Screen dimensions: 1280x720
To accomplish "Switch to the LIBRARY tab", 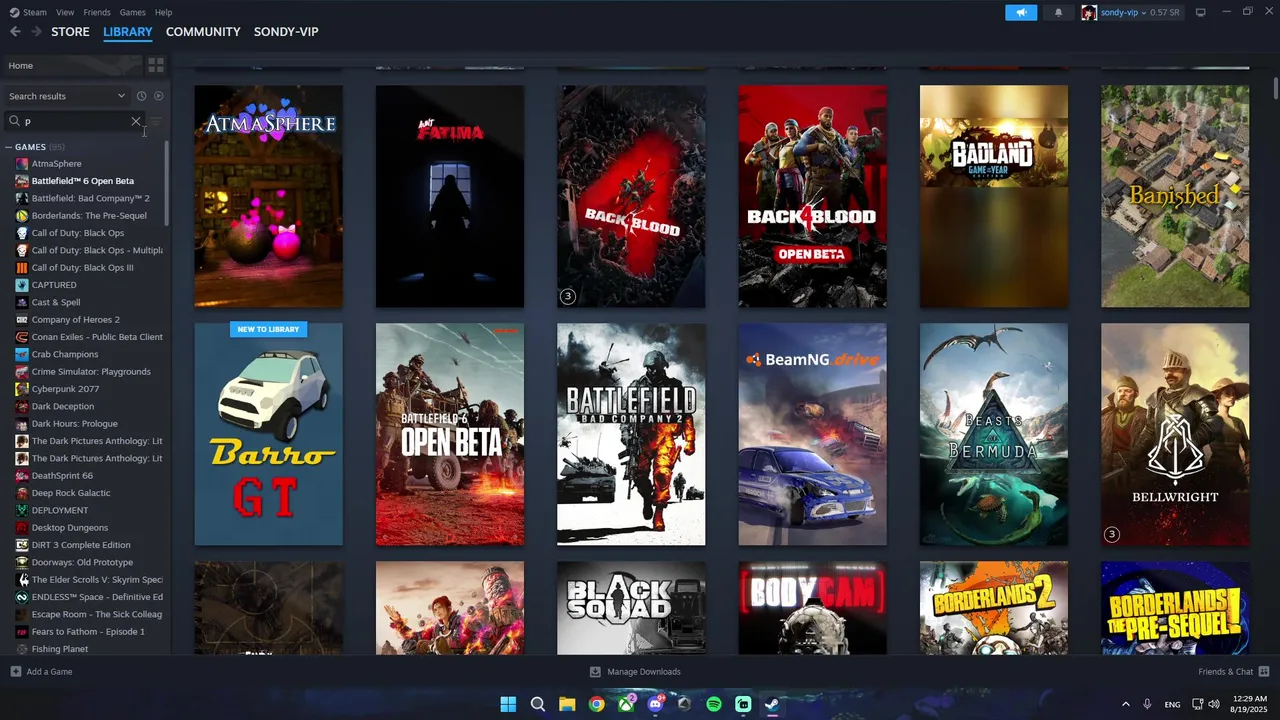I will pos(128,32).
